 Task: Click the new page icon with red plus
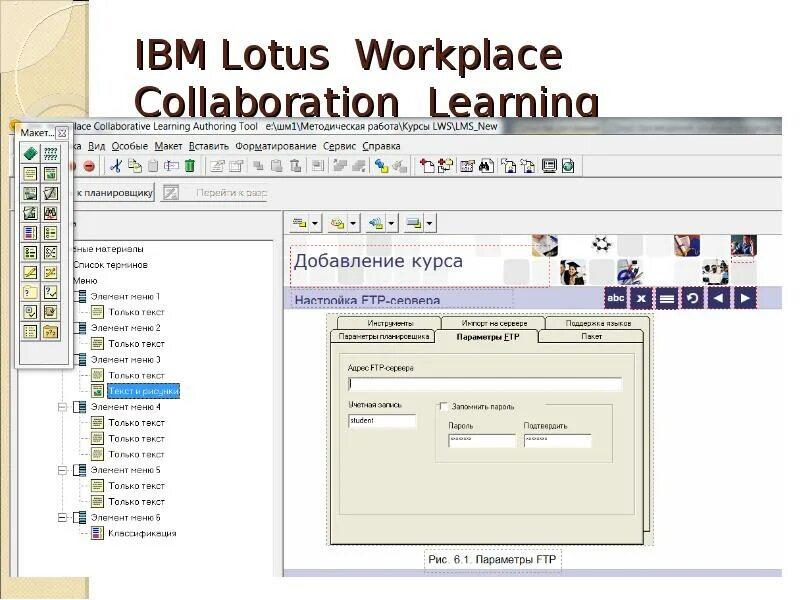coord(427,166)
